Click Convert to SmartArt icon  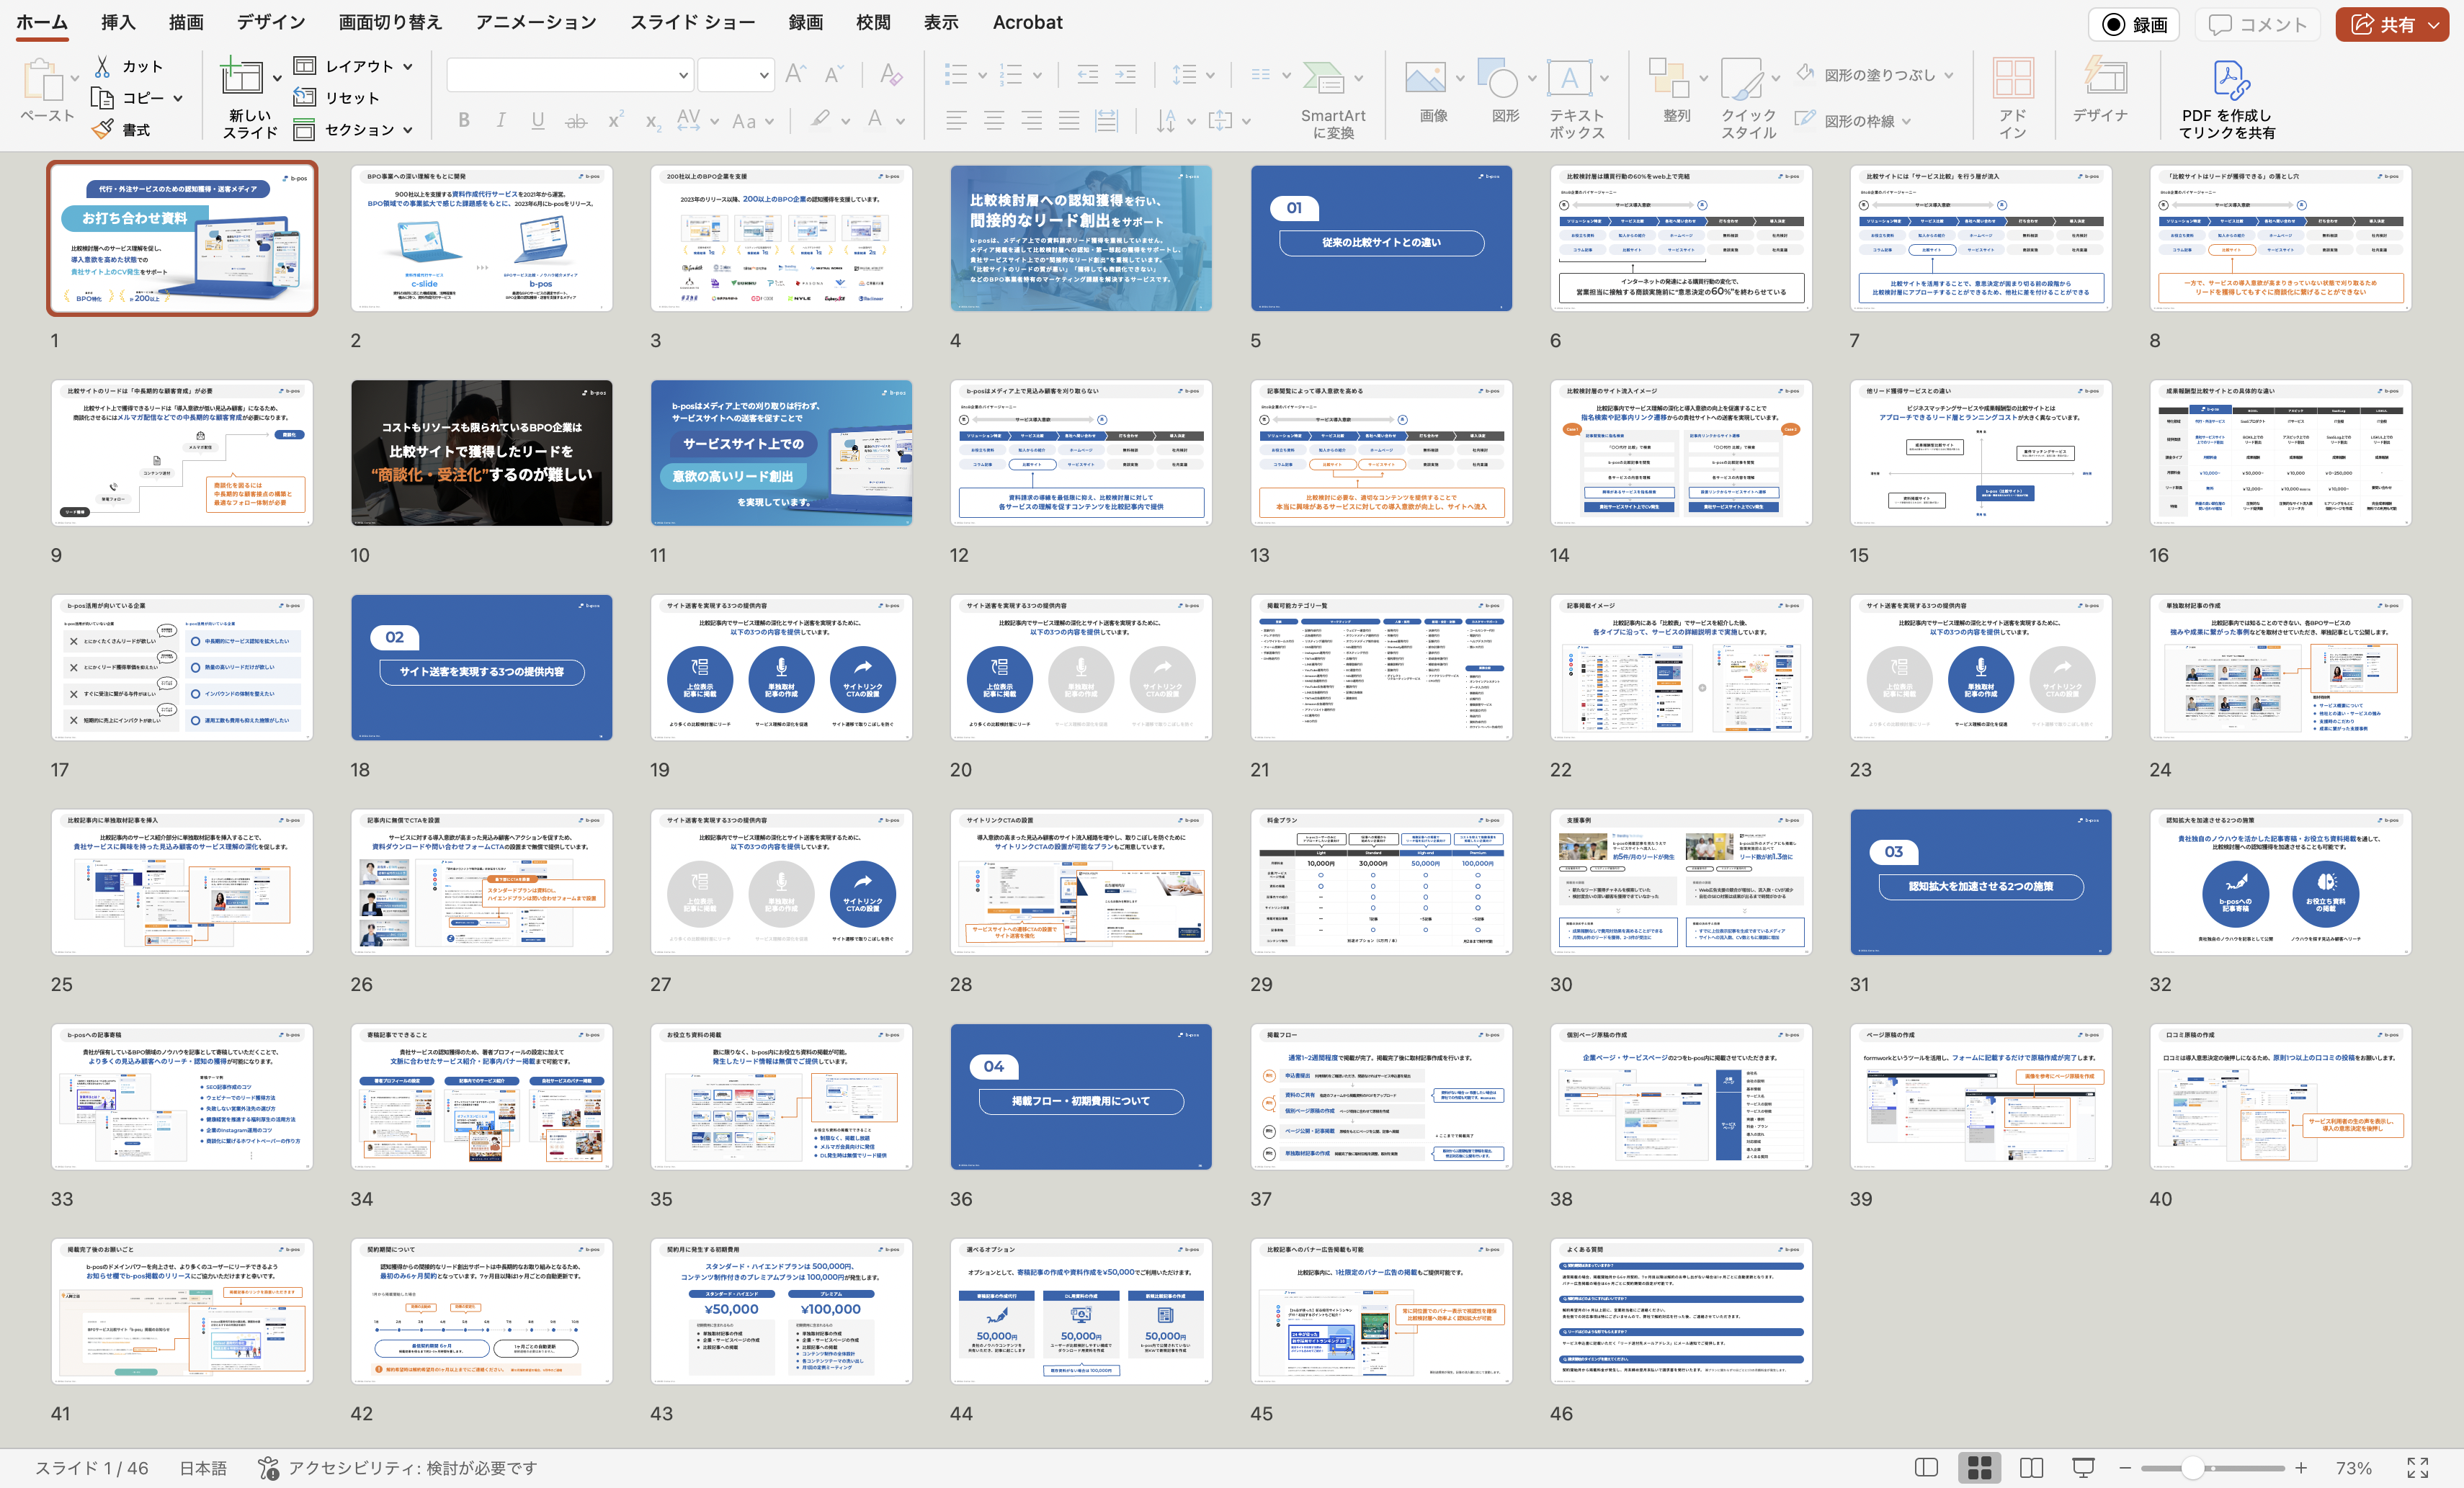click(x=1323, y=78)
